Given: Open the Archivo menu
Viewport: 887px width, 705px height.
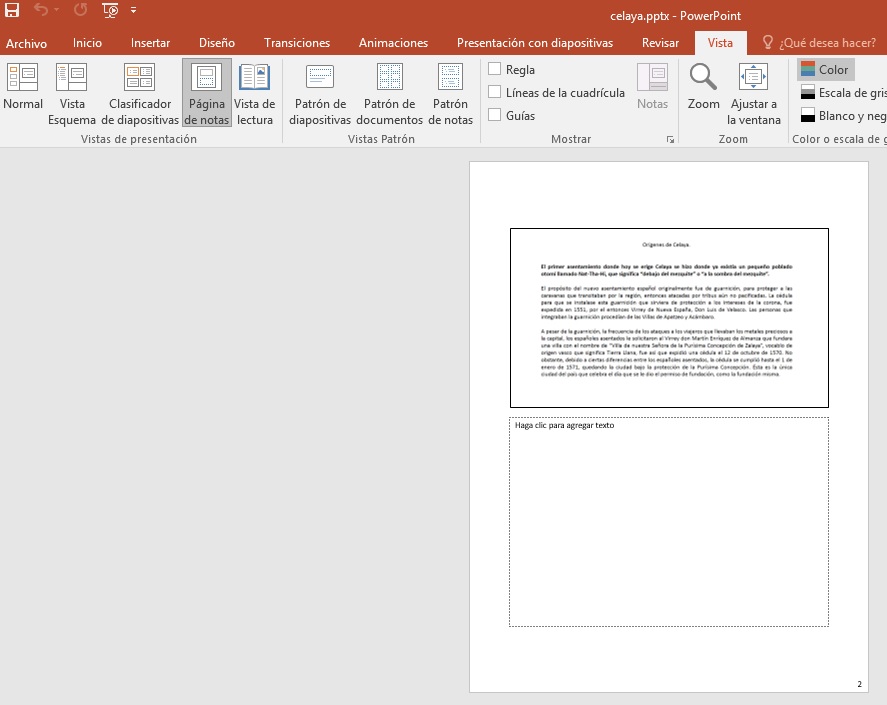Looking at the screenshot, I should point(26,43).
